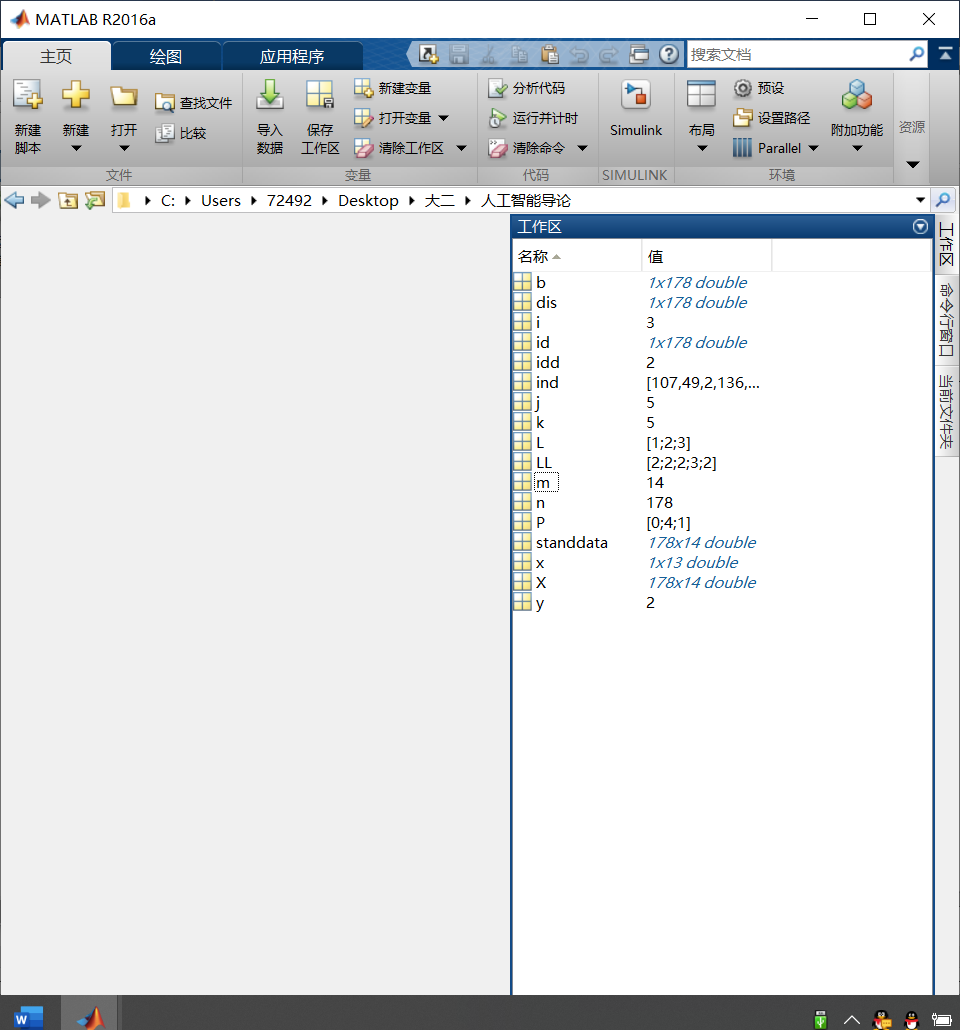Switch to the Plots (绘图) tab
Image resolution: width=960 pixels, height=1030 pixels.
coord(166,56)
